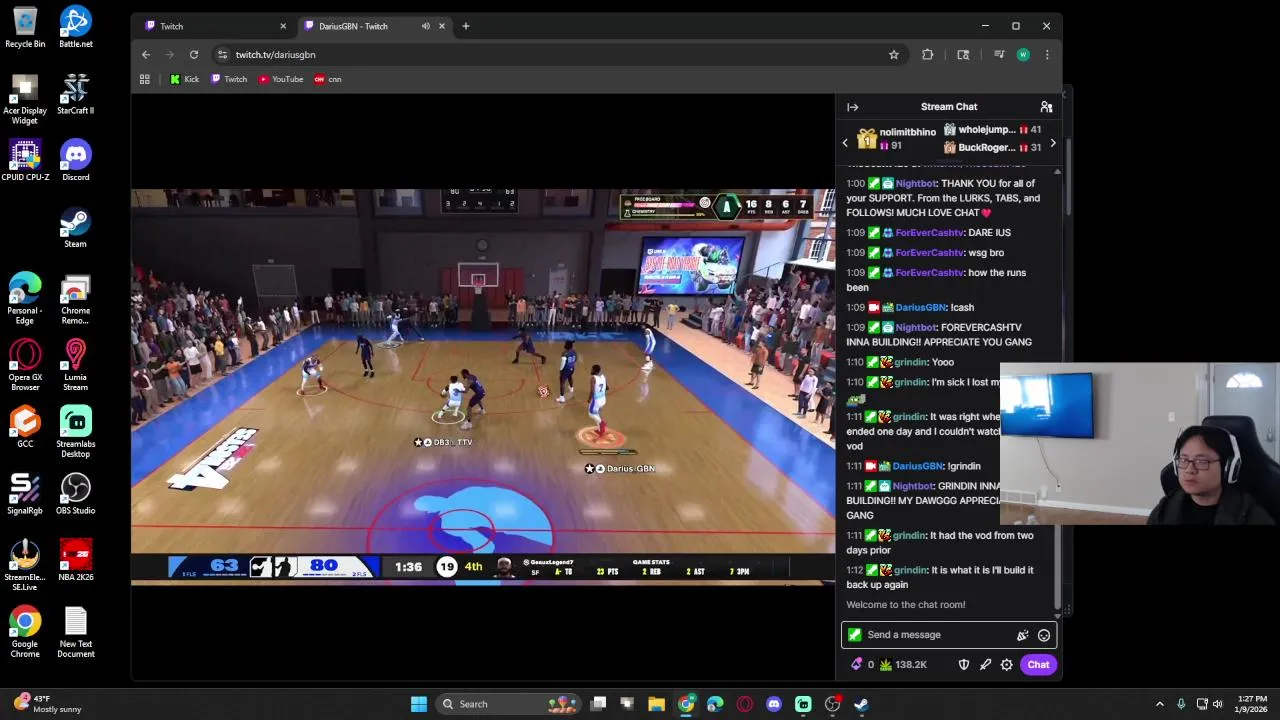This screenshot has height=720, width=1280.
Task: Open File Explorer from taskbar
Action: point(656,704)
